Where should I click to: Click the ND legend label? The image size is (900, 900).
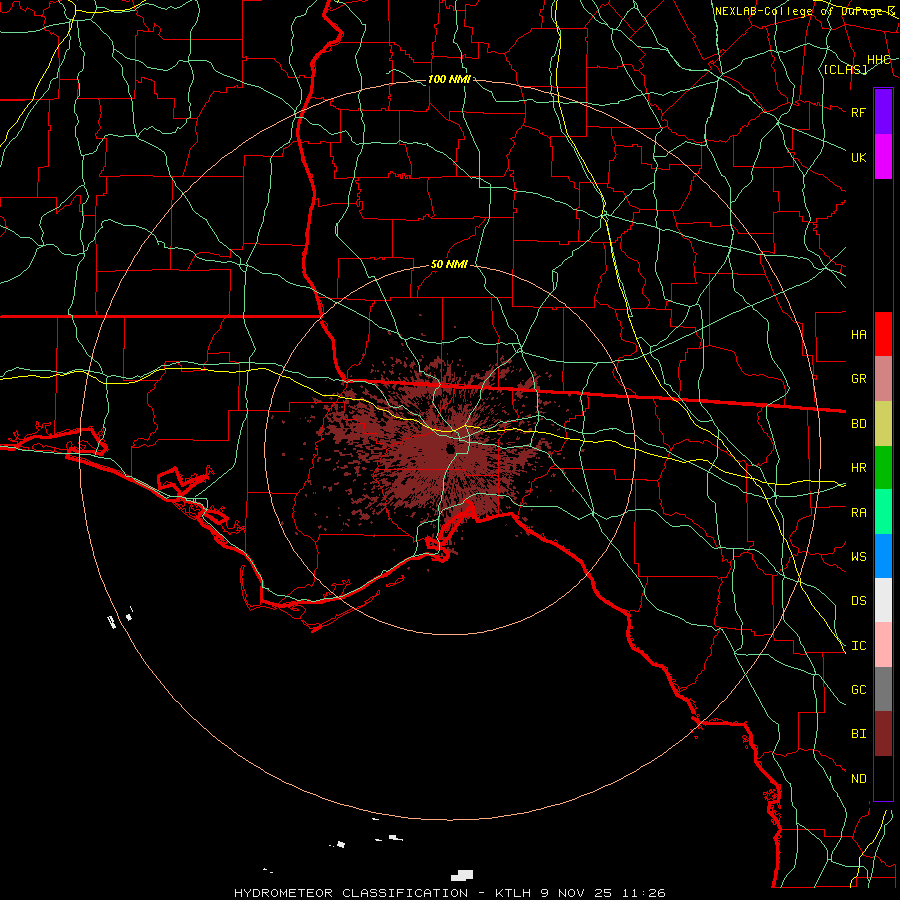(858, 778)
